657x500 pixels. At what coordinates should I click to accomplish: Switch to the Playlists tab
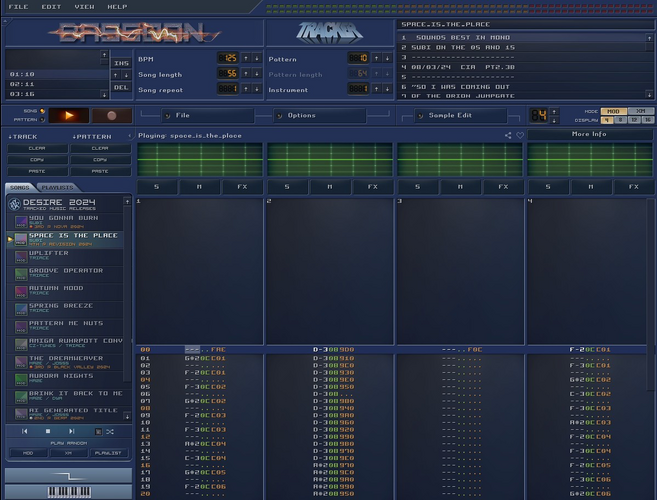click(57, 187)
